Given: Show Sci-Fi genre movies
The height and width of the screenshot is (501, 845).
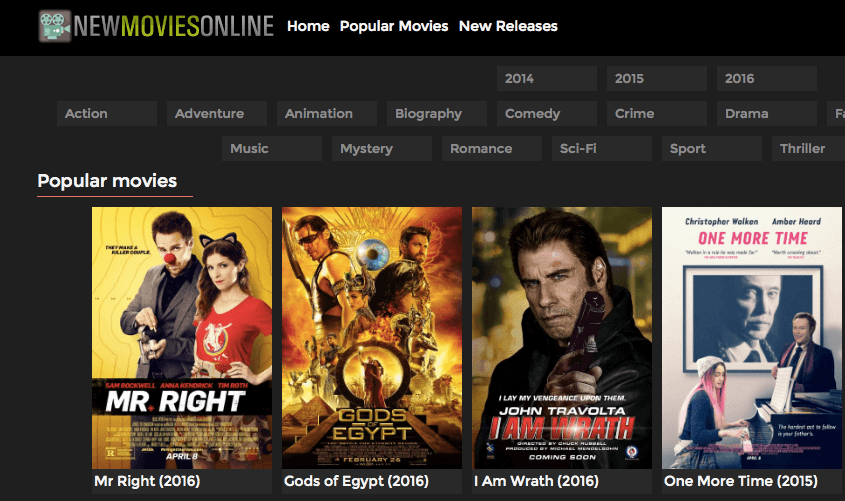Looking at the screenshot, I should [602, 149].
